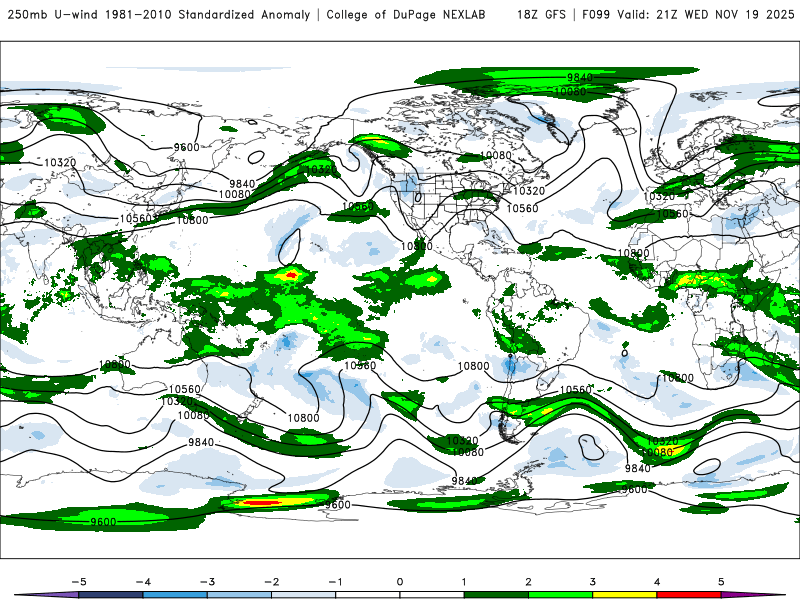
Task: Click the "18Z GFS" model run label
Action: tap(541, 15)
